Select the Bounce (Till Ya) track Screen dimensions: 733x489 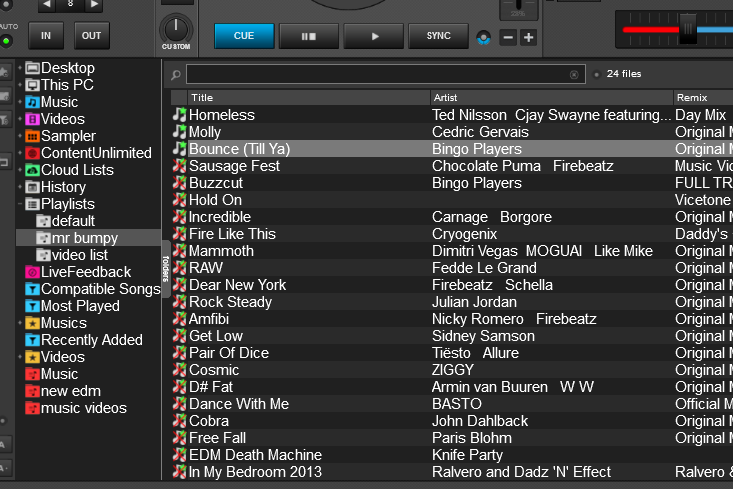pos(452,149)
